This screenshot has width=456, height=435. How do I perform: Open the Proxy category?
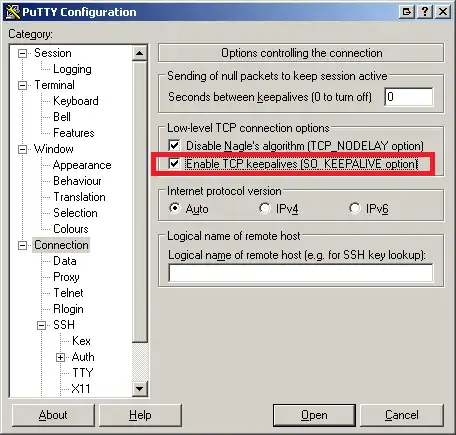[66, 277]
